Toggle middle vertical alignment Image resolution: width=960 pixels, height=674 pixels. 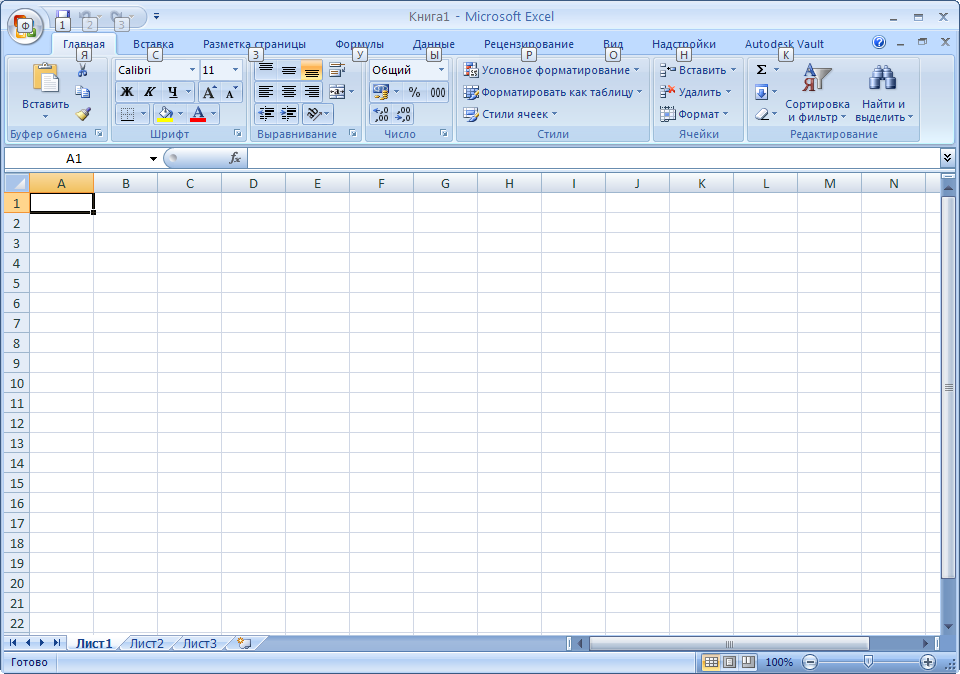pos(288,70)
